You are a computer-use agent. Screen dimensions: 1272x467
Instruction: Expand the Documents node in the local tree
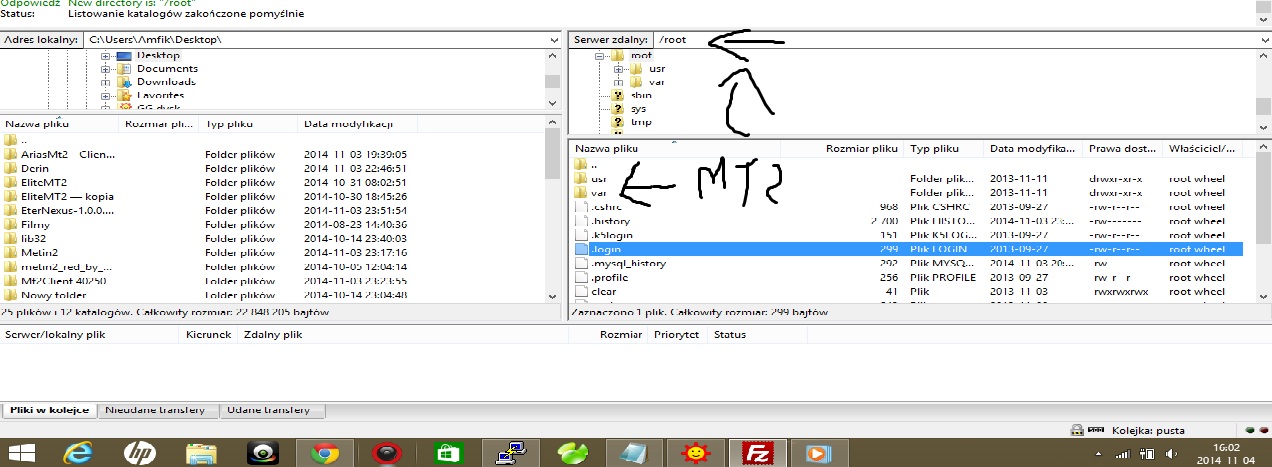point(106,68)
